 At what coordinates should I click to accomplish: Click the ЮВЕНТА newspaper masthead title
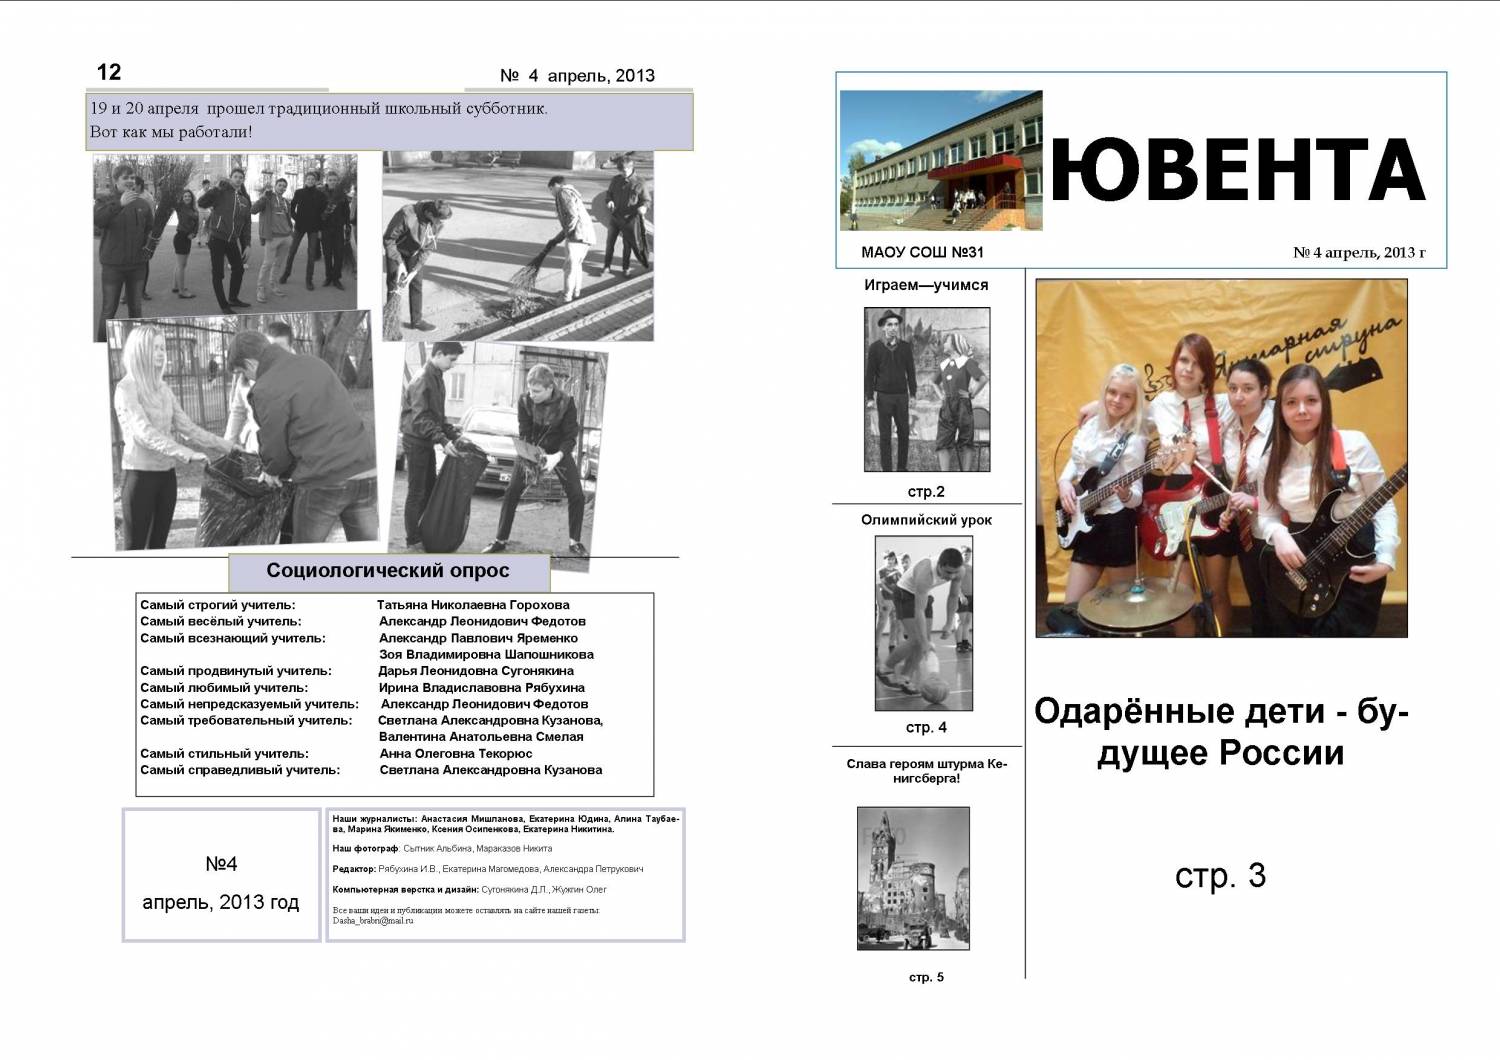(x=1238, y=171)
